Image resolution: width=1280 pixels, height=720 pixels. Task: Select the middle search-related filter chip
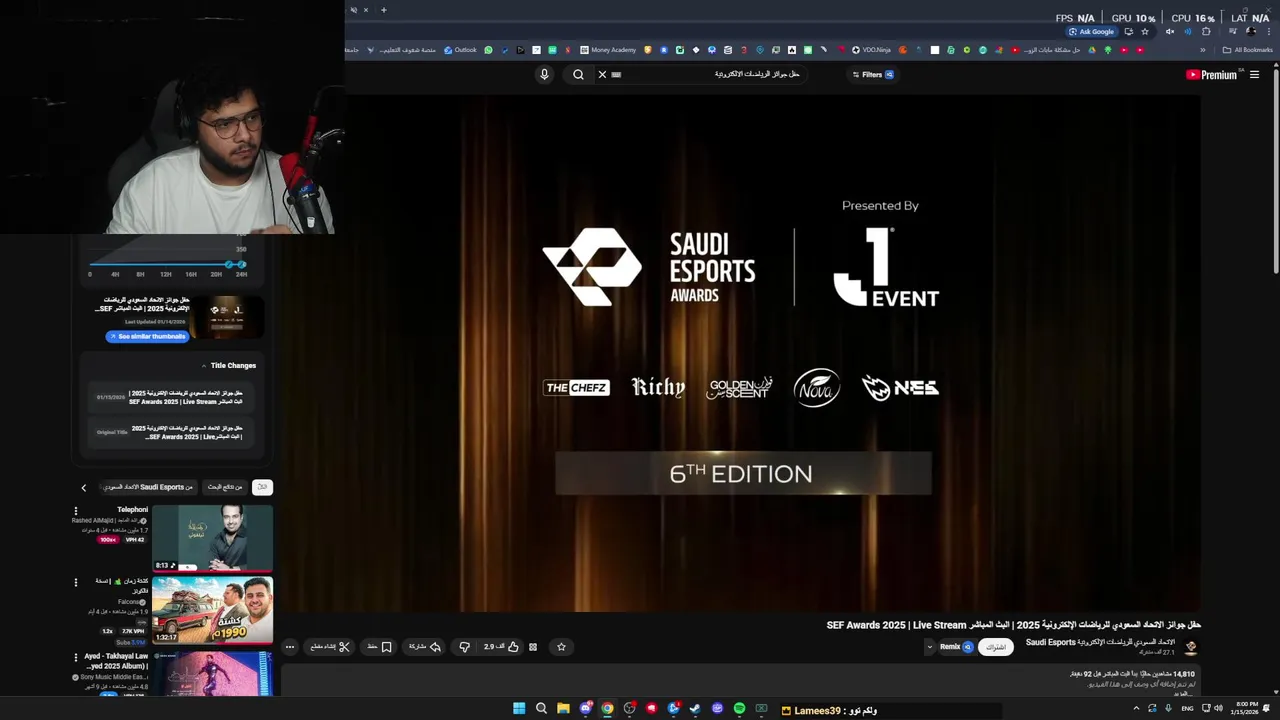coord(224,487)
